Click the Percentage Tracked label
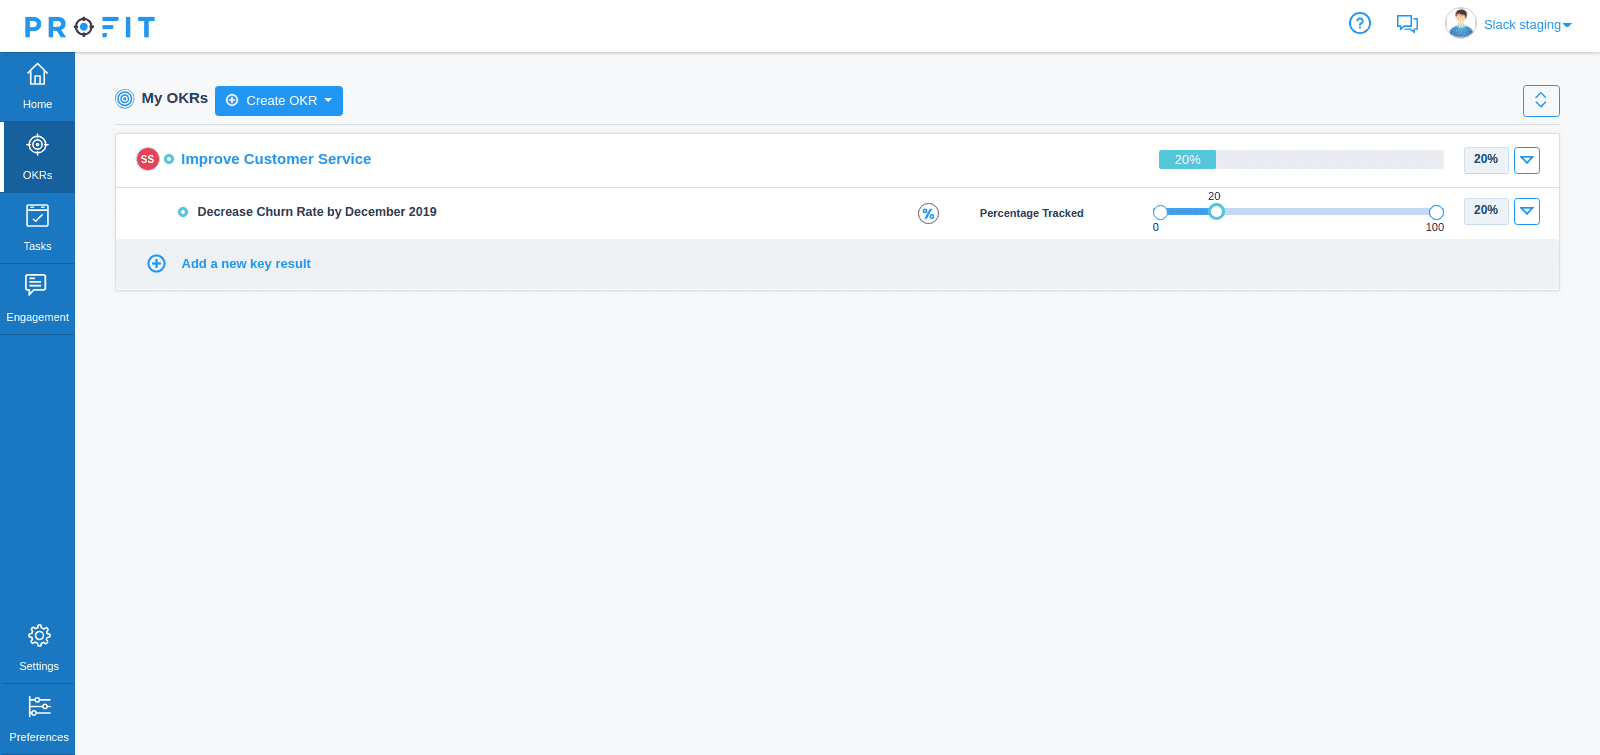Image resolution: width=1600 pixels, height=755 pixels. [1031, 213]
